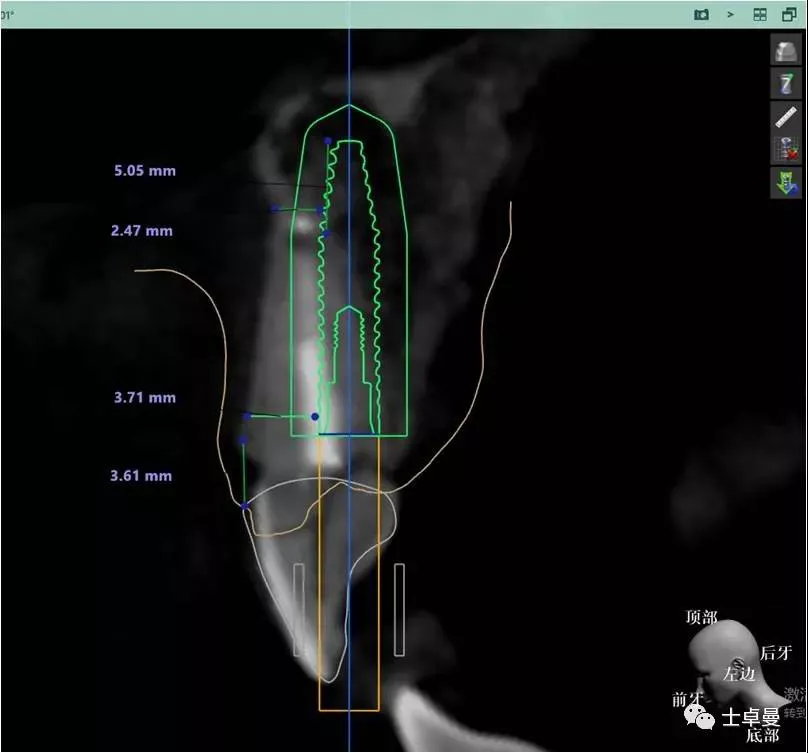The width and height of the screenshot is (808, 753).
Task: Switch to the four-pane grid layout
Action: 760,14
